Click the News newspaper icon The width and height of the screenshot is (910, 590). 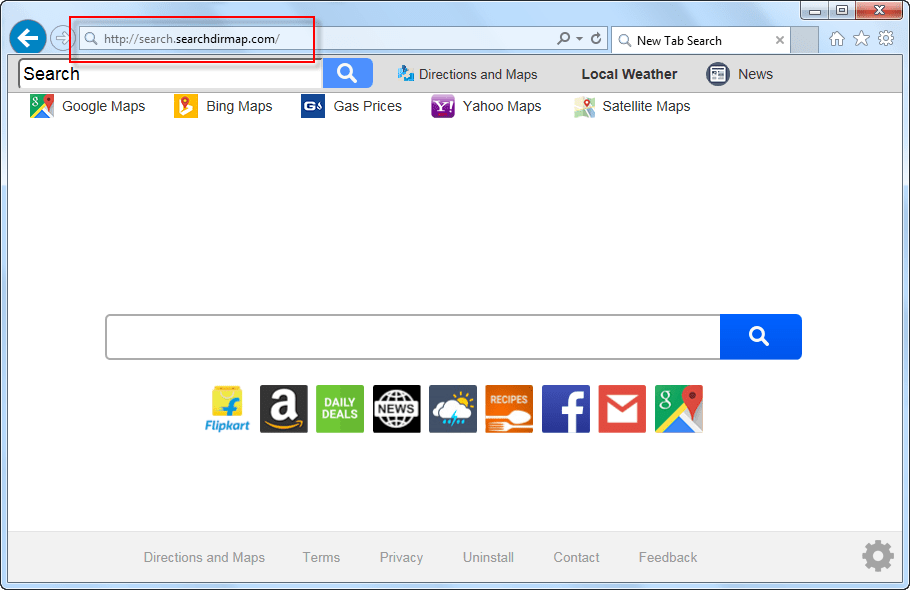point(718,74)
